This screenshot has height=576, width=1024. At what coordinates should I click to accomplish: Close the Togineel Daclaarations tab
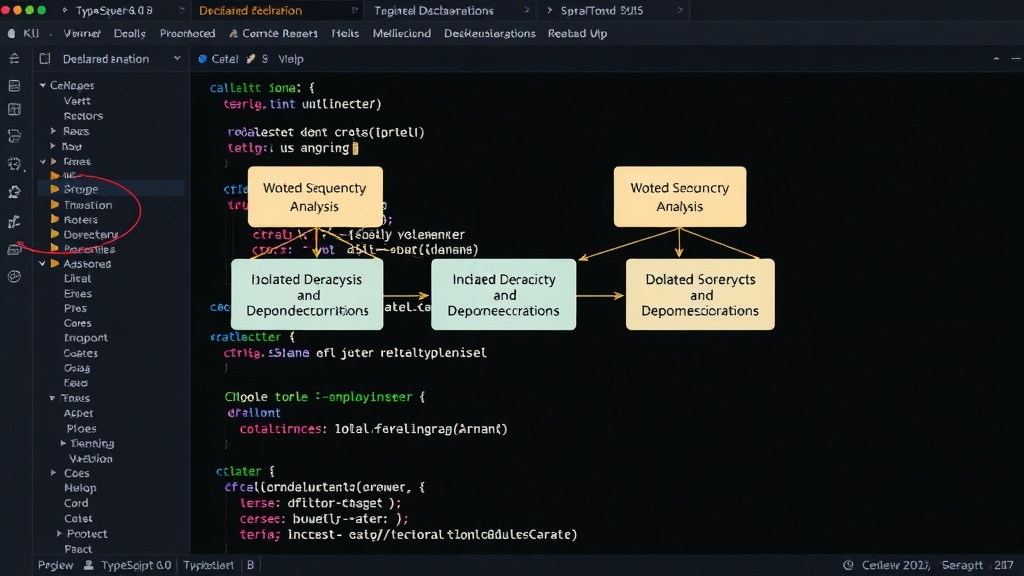526,10
